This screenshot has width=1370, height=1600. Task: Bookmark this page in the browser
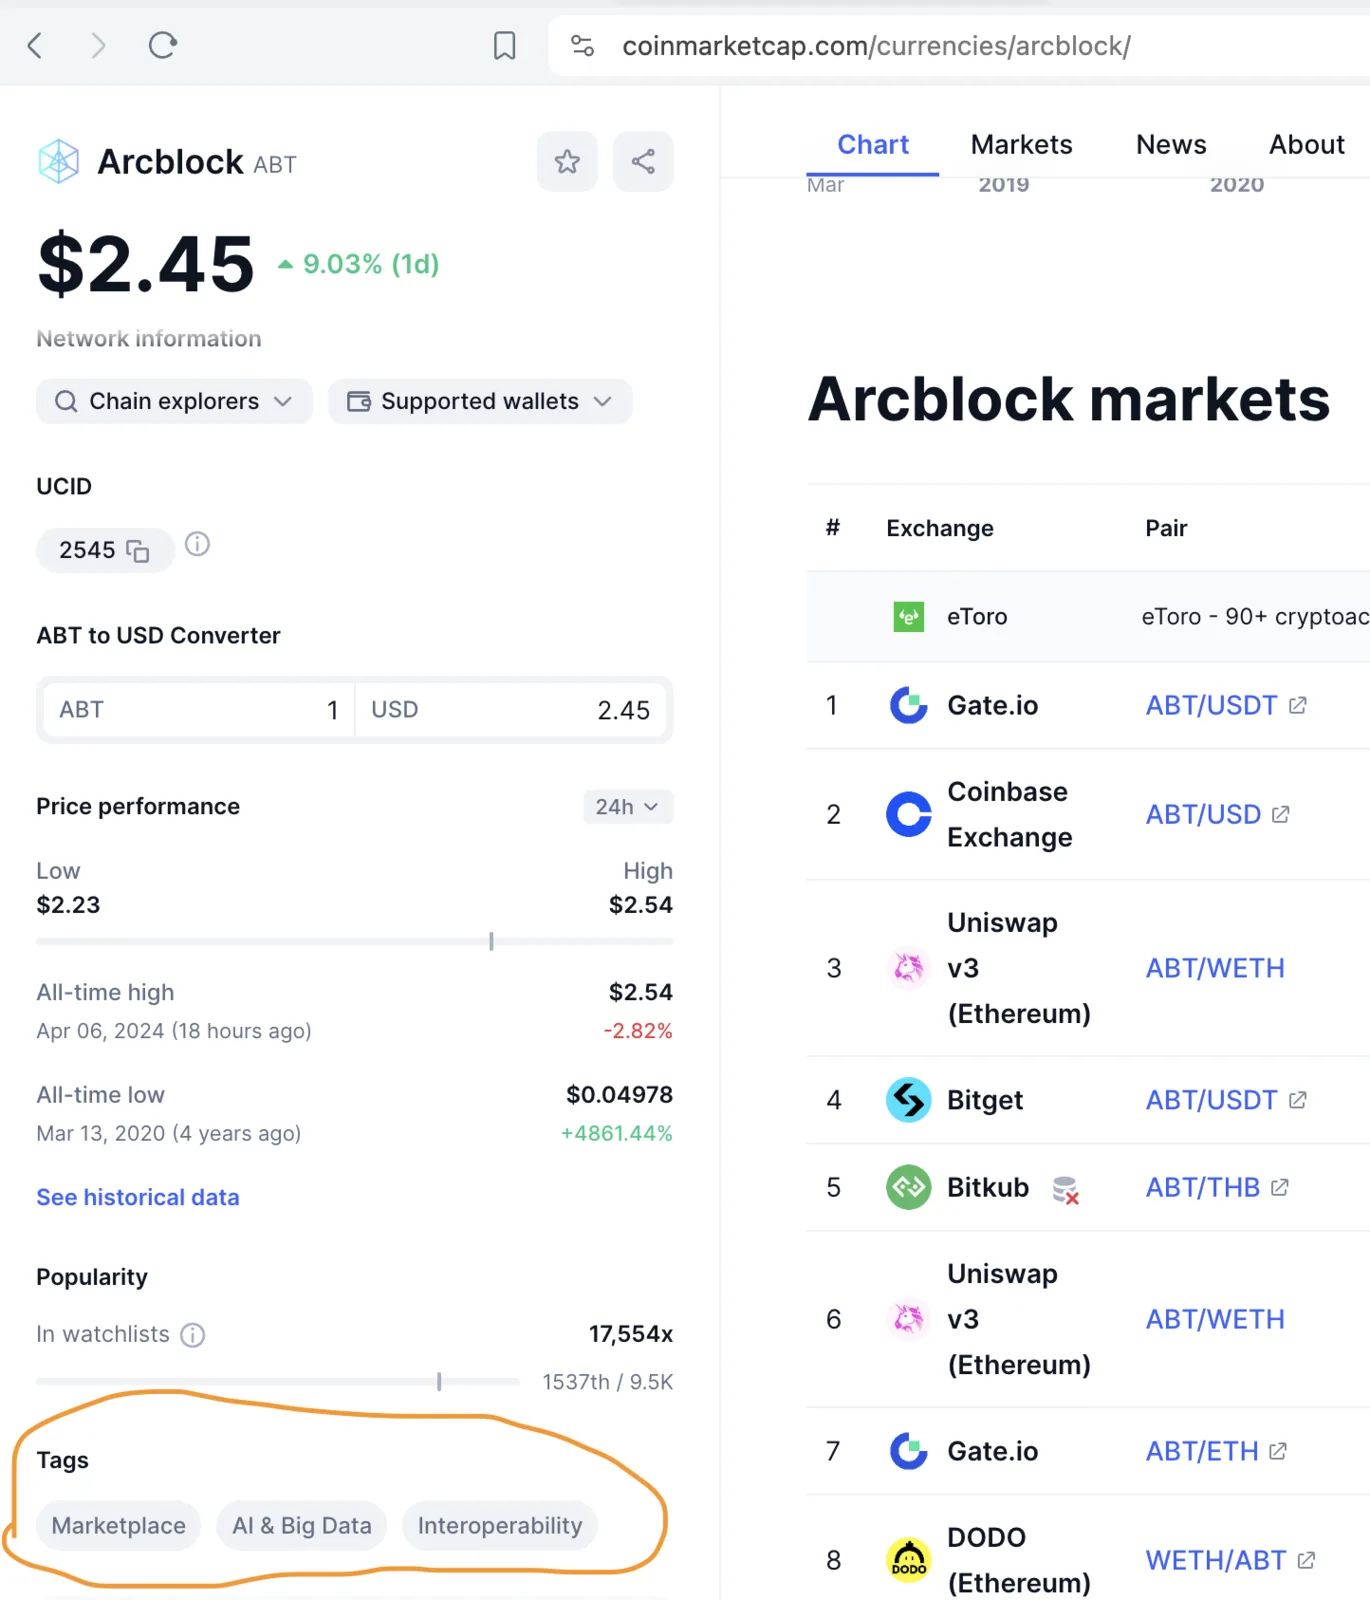click(505, 45)
